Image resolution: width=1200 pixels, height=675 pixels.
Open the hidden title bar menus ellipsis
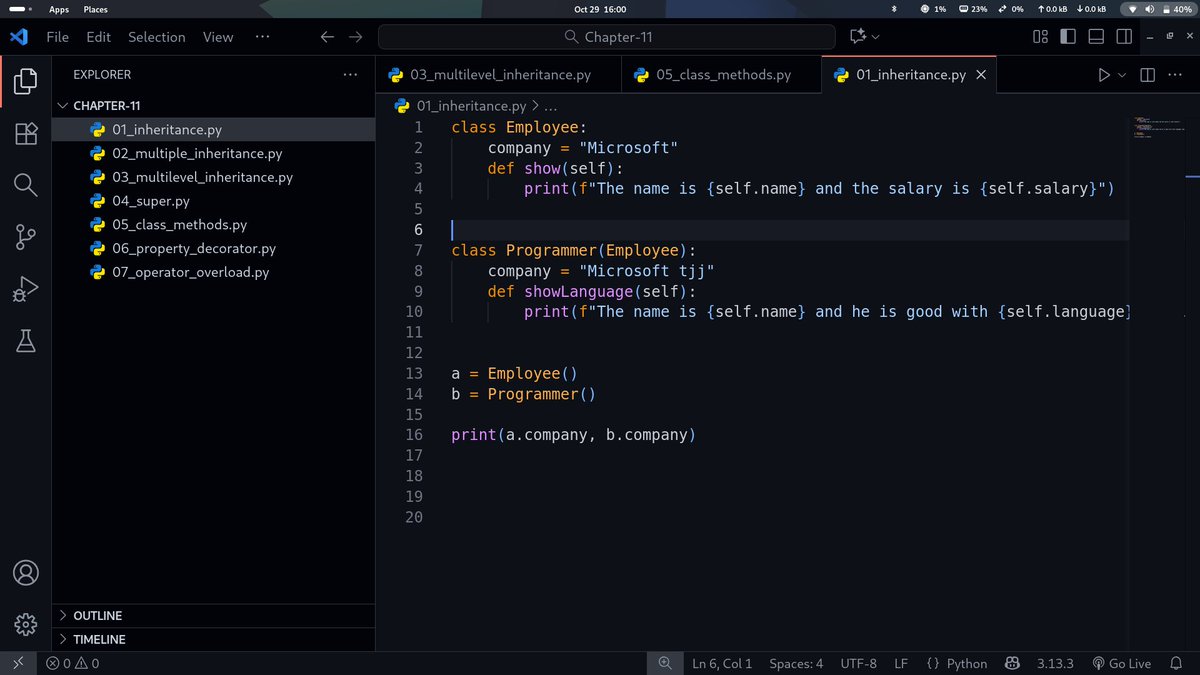tap(263, 37)
